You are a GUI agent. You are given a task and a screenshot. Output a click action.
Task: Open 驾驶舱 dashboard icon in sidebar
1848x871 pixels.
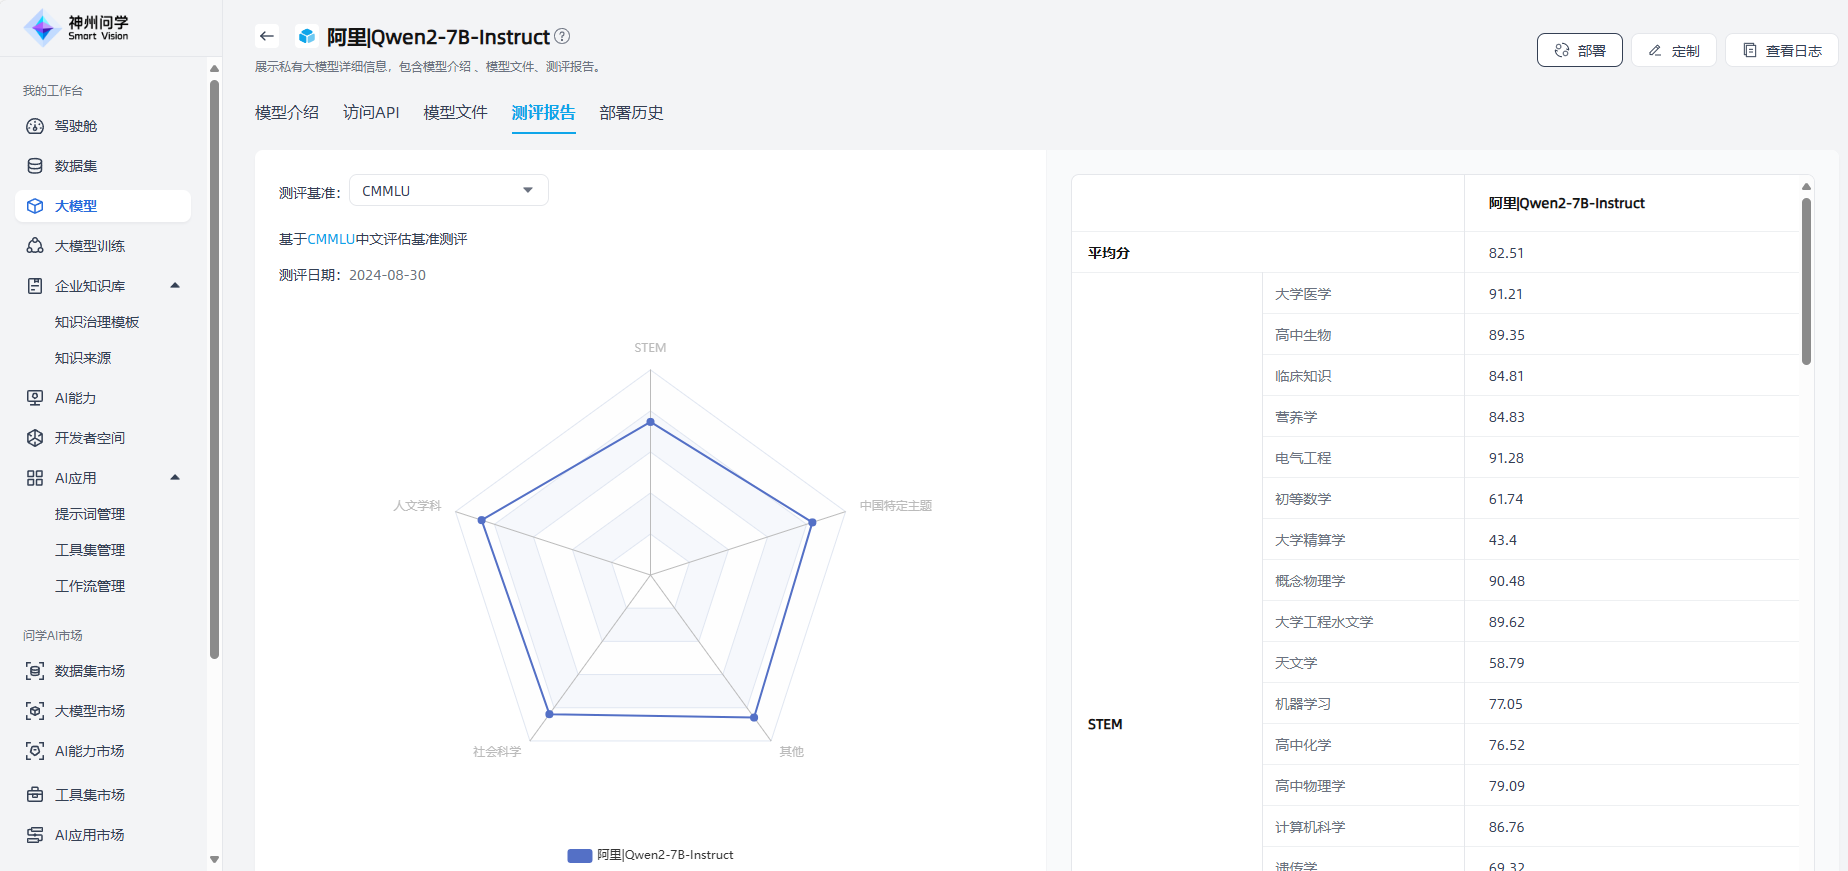(x=35, y=126)
